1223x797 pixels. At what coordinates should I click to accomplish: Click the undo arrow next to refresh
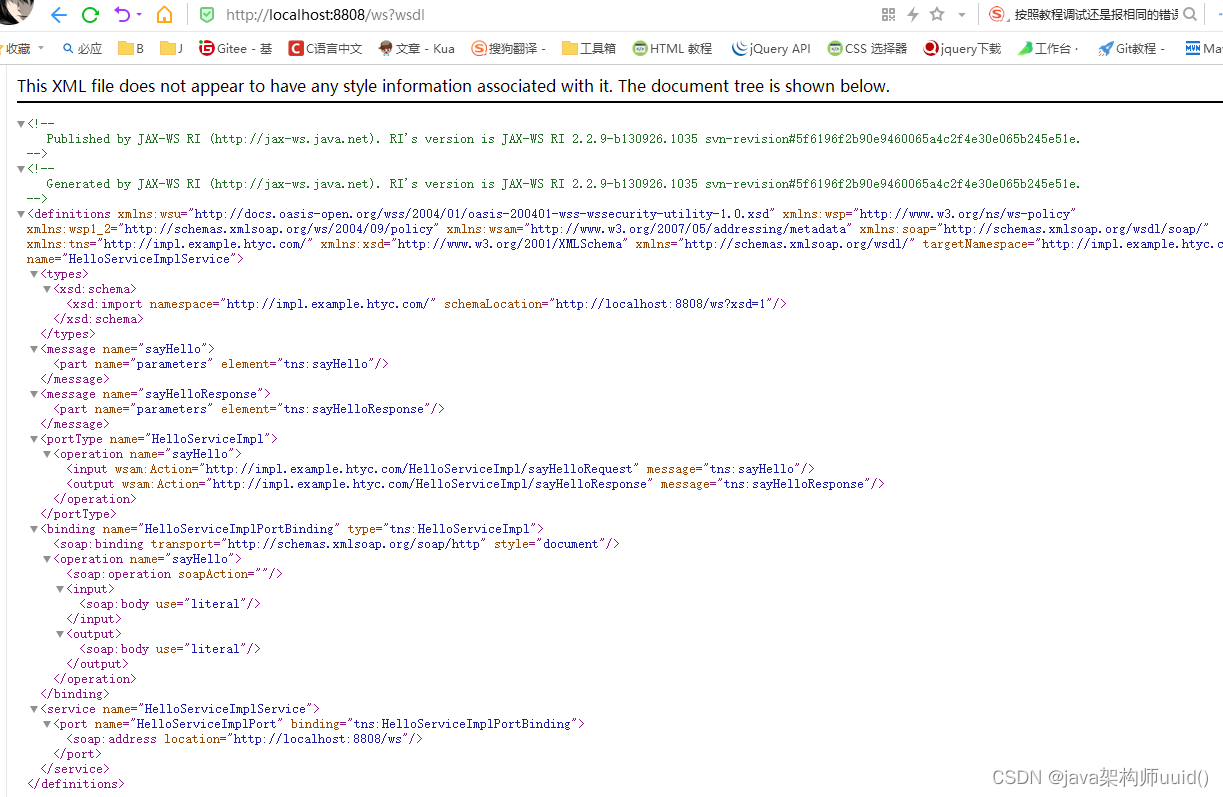click(120, 15)
